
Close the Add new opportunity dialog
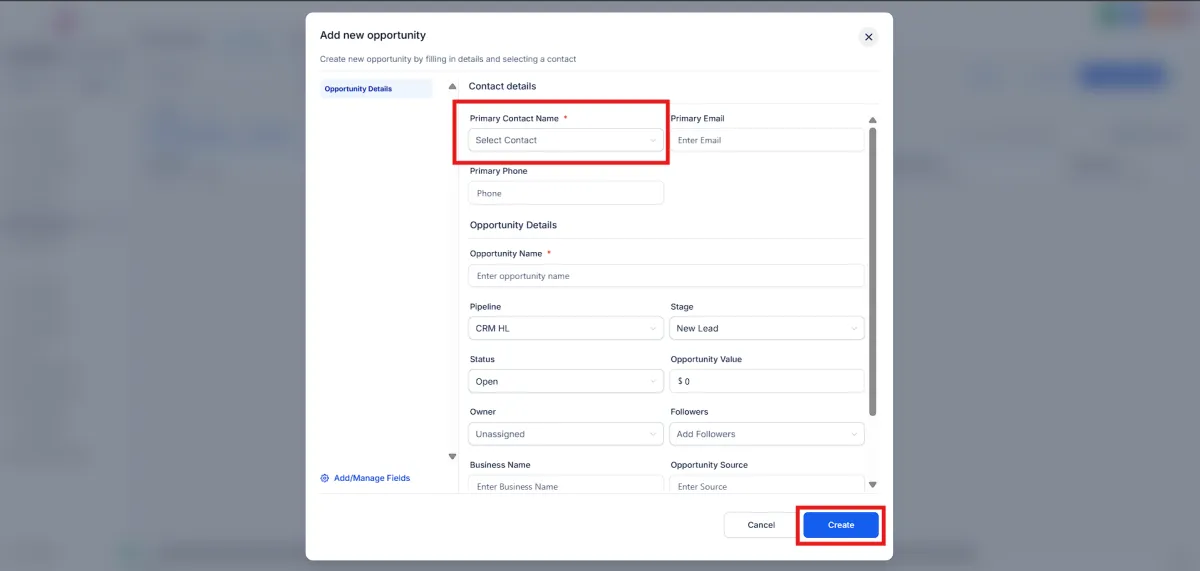868,37
